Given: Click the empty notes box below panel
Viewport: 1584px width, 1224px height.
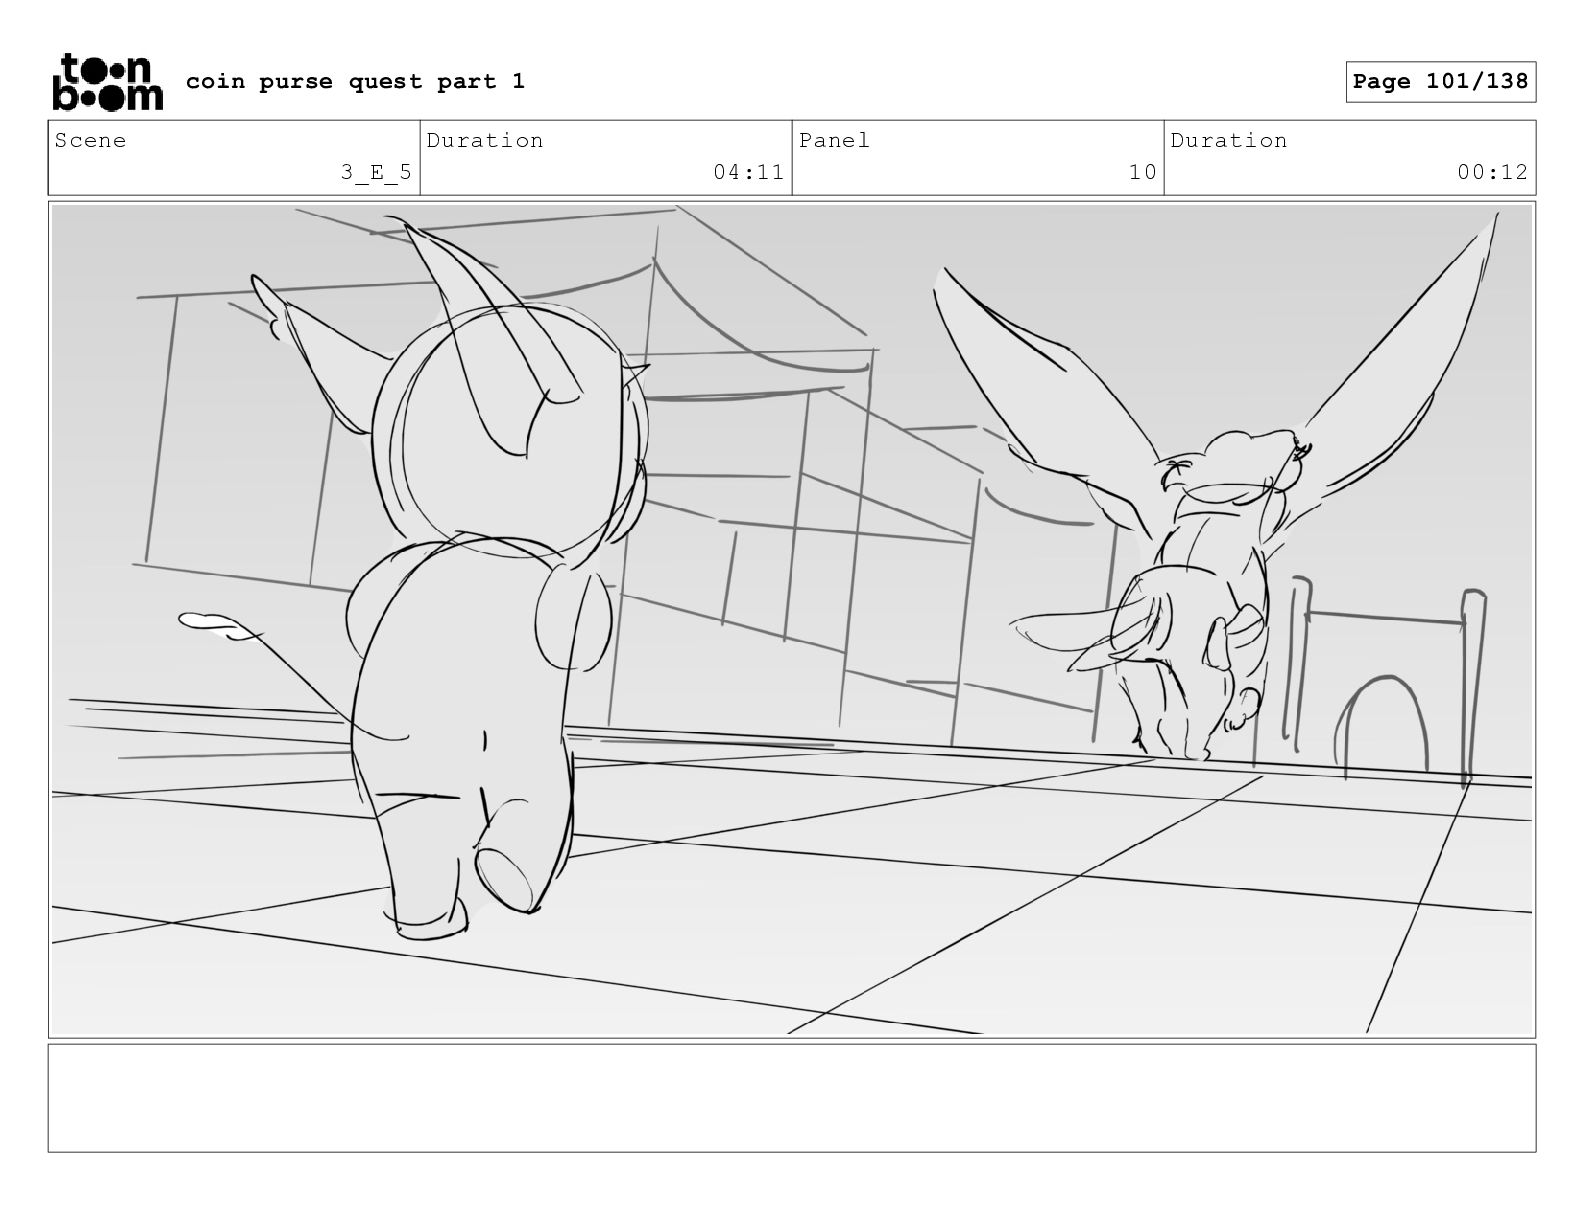Looking at the screenshot, I should tap(792, 1098).
